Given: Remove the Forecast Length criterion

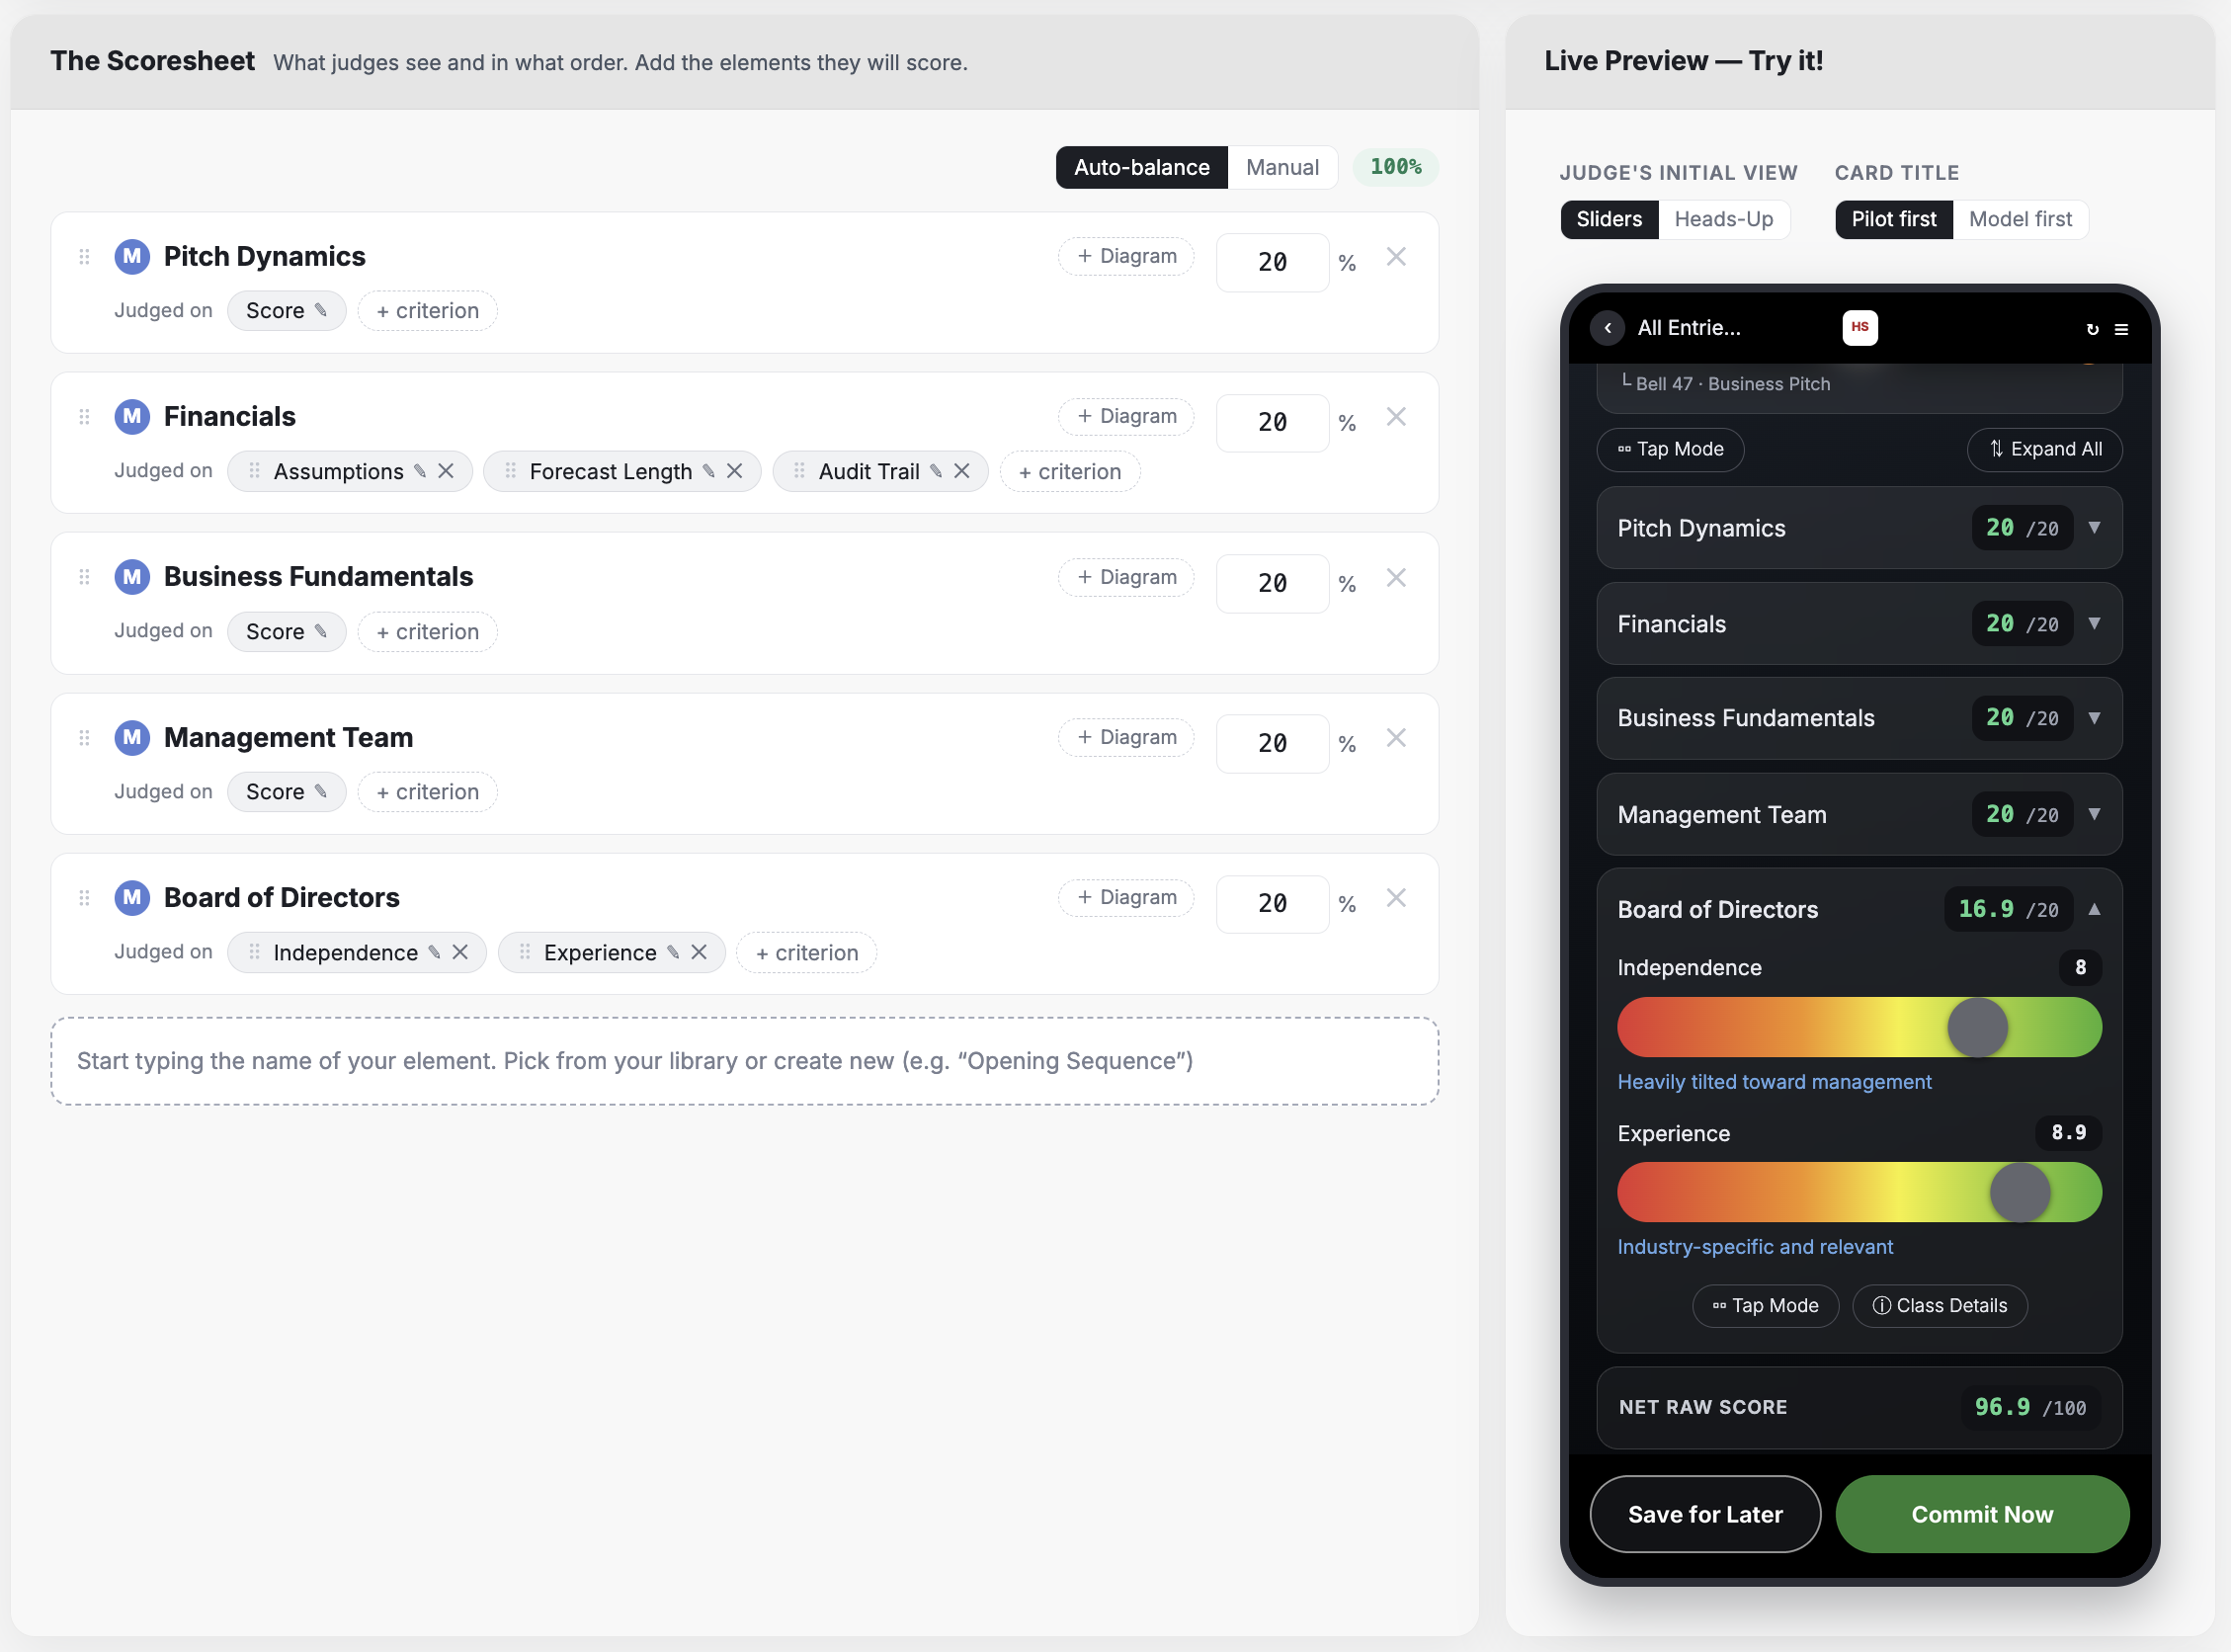Looking at the screenshot, I should [x=734, y=471].
